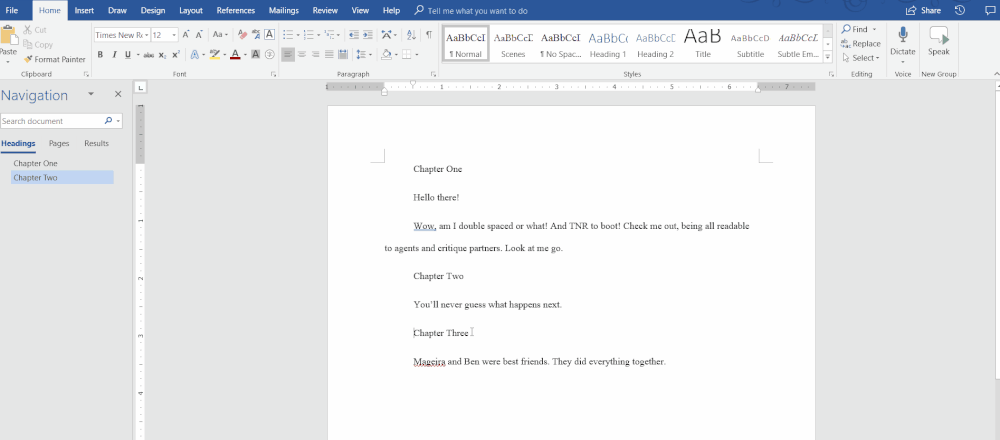Close the Navigation pane

[x=118, y=94]
